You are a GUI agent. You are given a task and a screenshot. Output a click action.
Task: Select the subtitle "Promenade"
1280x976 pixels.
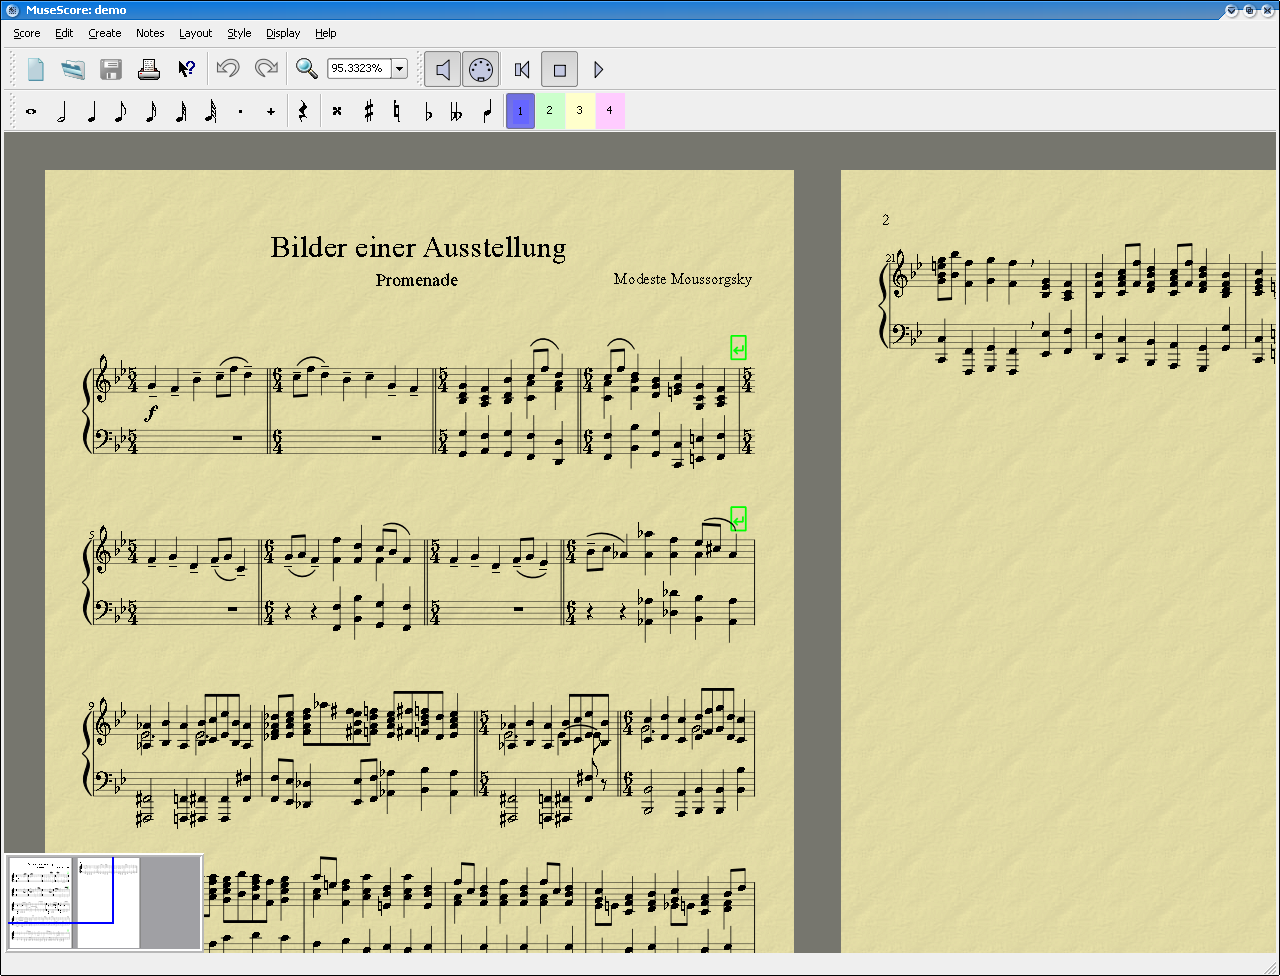(417, 280)
